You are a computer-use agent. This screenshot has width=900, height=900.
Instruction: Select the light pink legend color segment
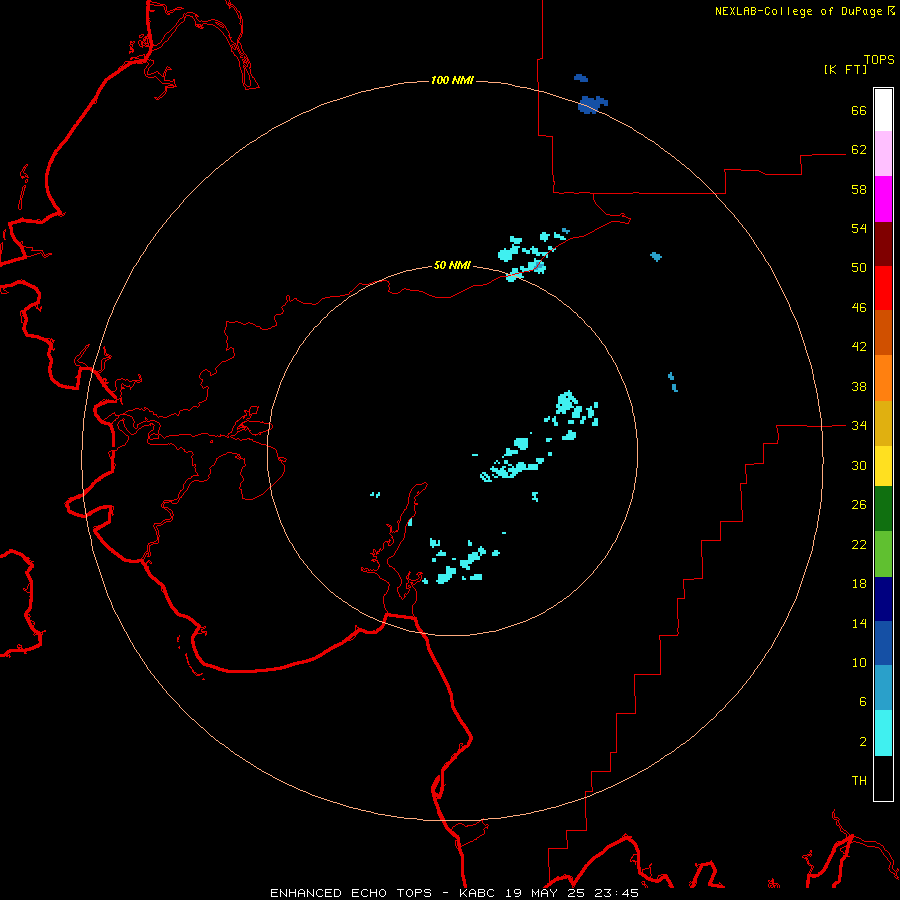point(883,153)
